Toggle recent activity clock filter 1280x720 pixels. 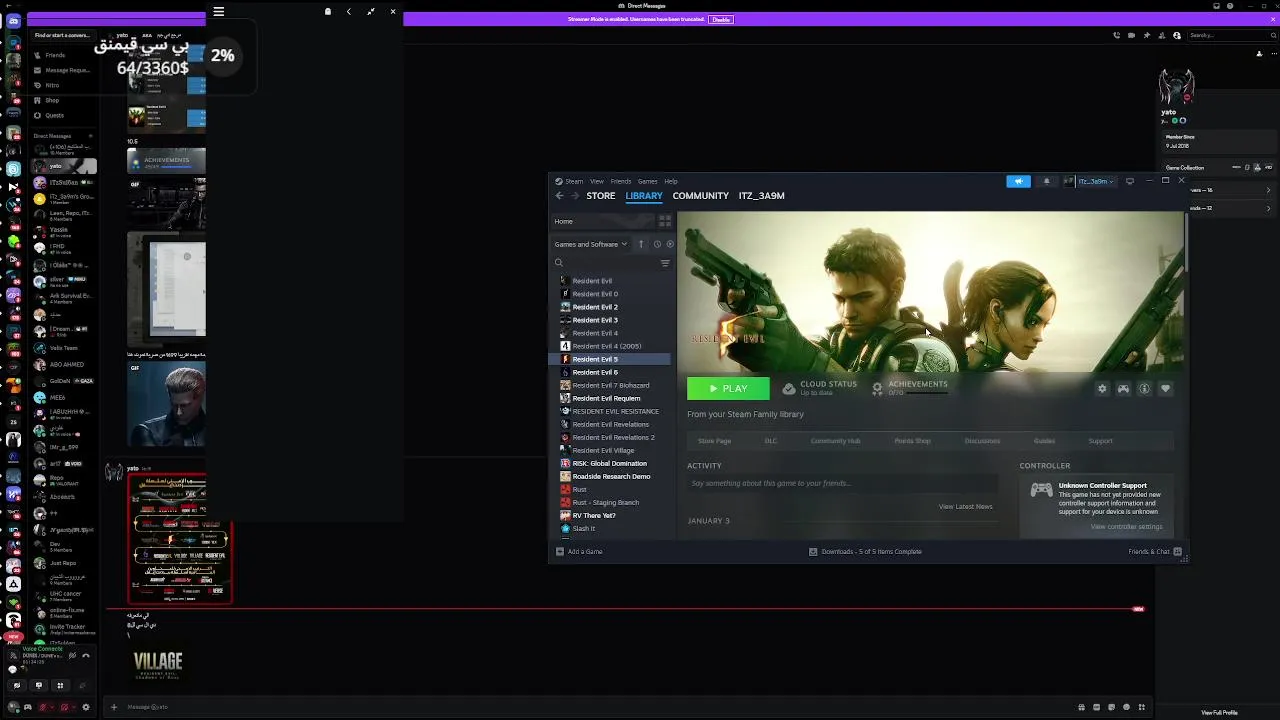tap(657, 244)
